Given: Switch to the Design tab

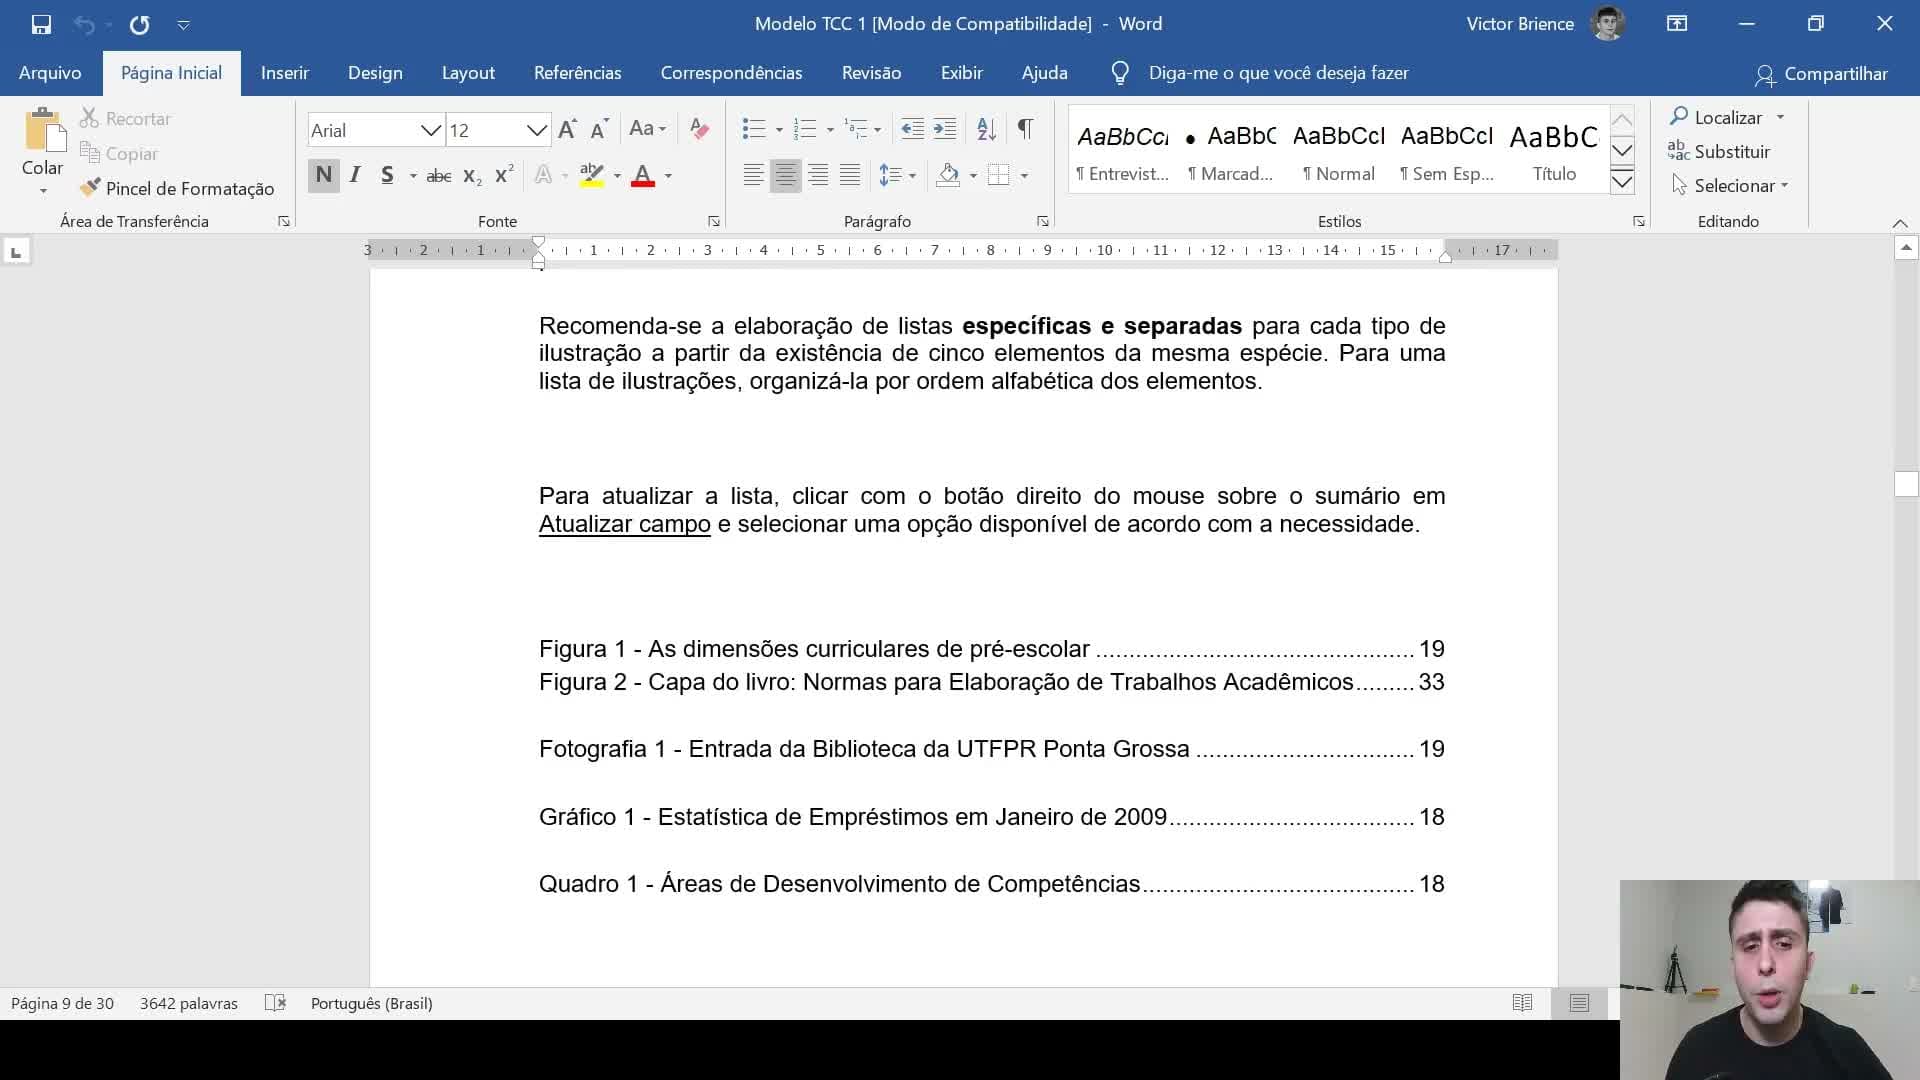Looking at the screenshot, I should [x=375, y=73].
